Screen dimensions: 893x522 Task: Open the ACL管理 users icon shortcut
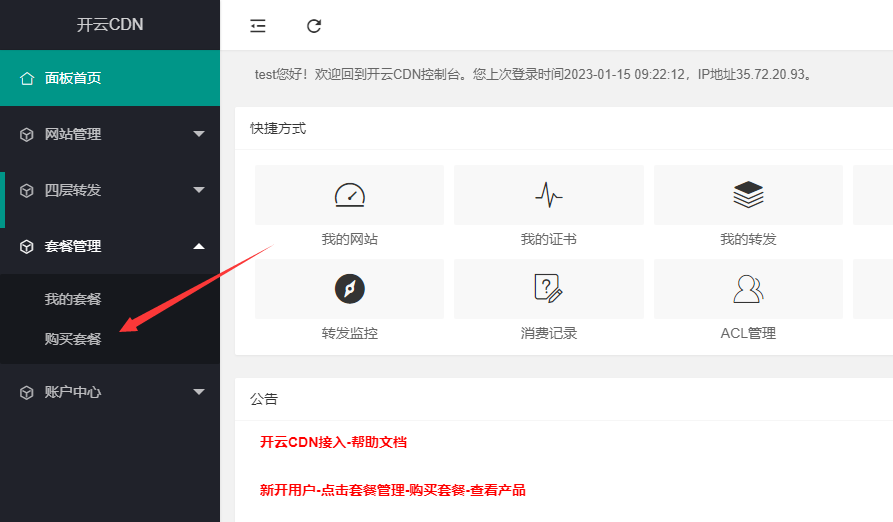coord(748,289)
